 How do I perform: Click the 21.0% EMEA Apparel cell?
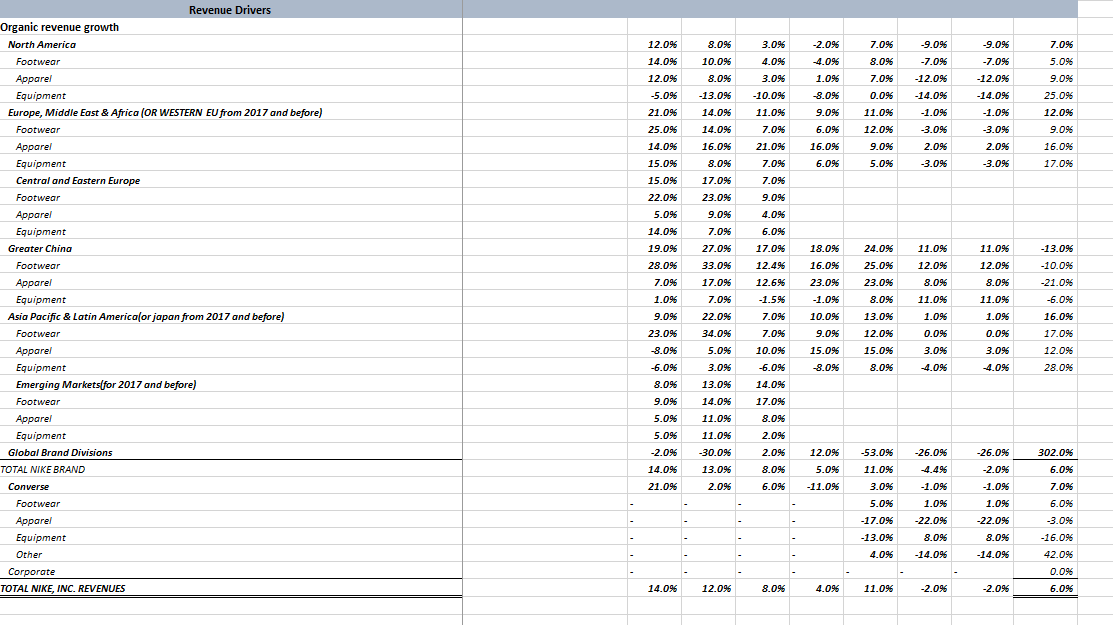(x=762, y=146)
